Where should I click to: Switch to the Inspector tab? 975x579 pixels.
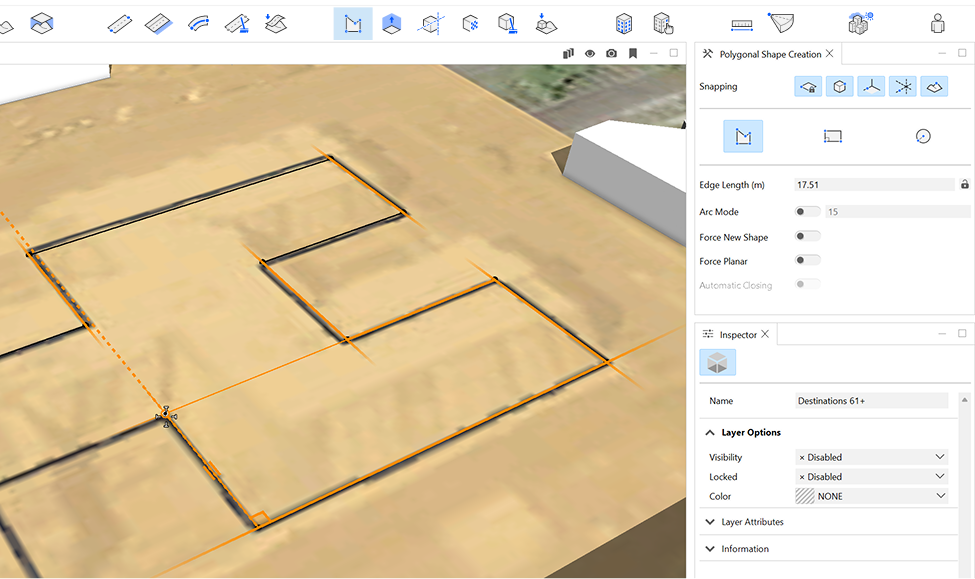737,335
